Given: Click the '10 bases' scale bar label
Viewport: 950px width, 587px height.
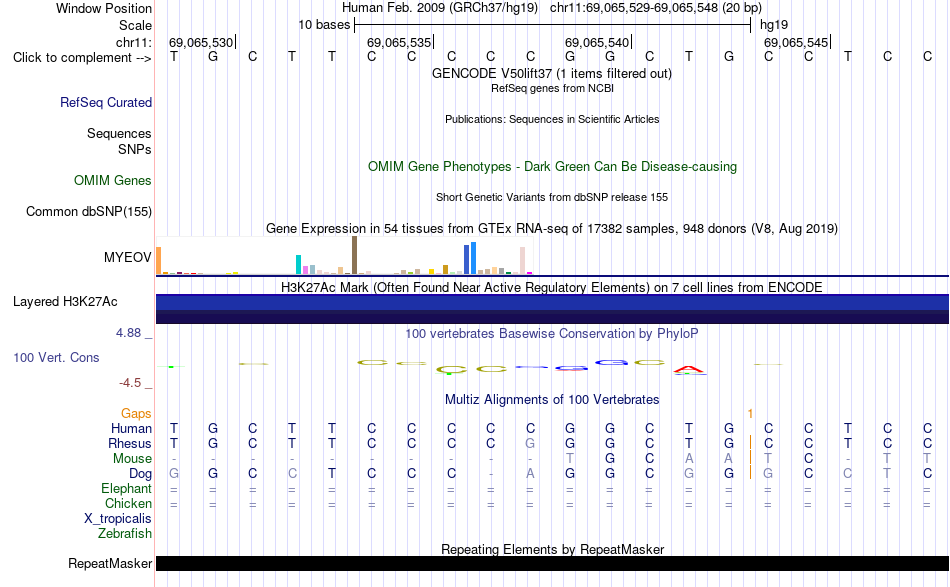Looking at the screenshot, I should point(324,25).
